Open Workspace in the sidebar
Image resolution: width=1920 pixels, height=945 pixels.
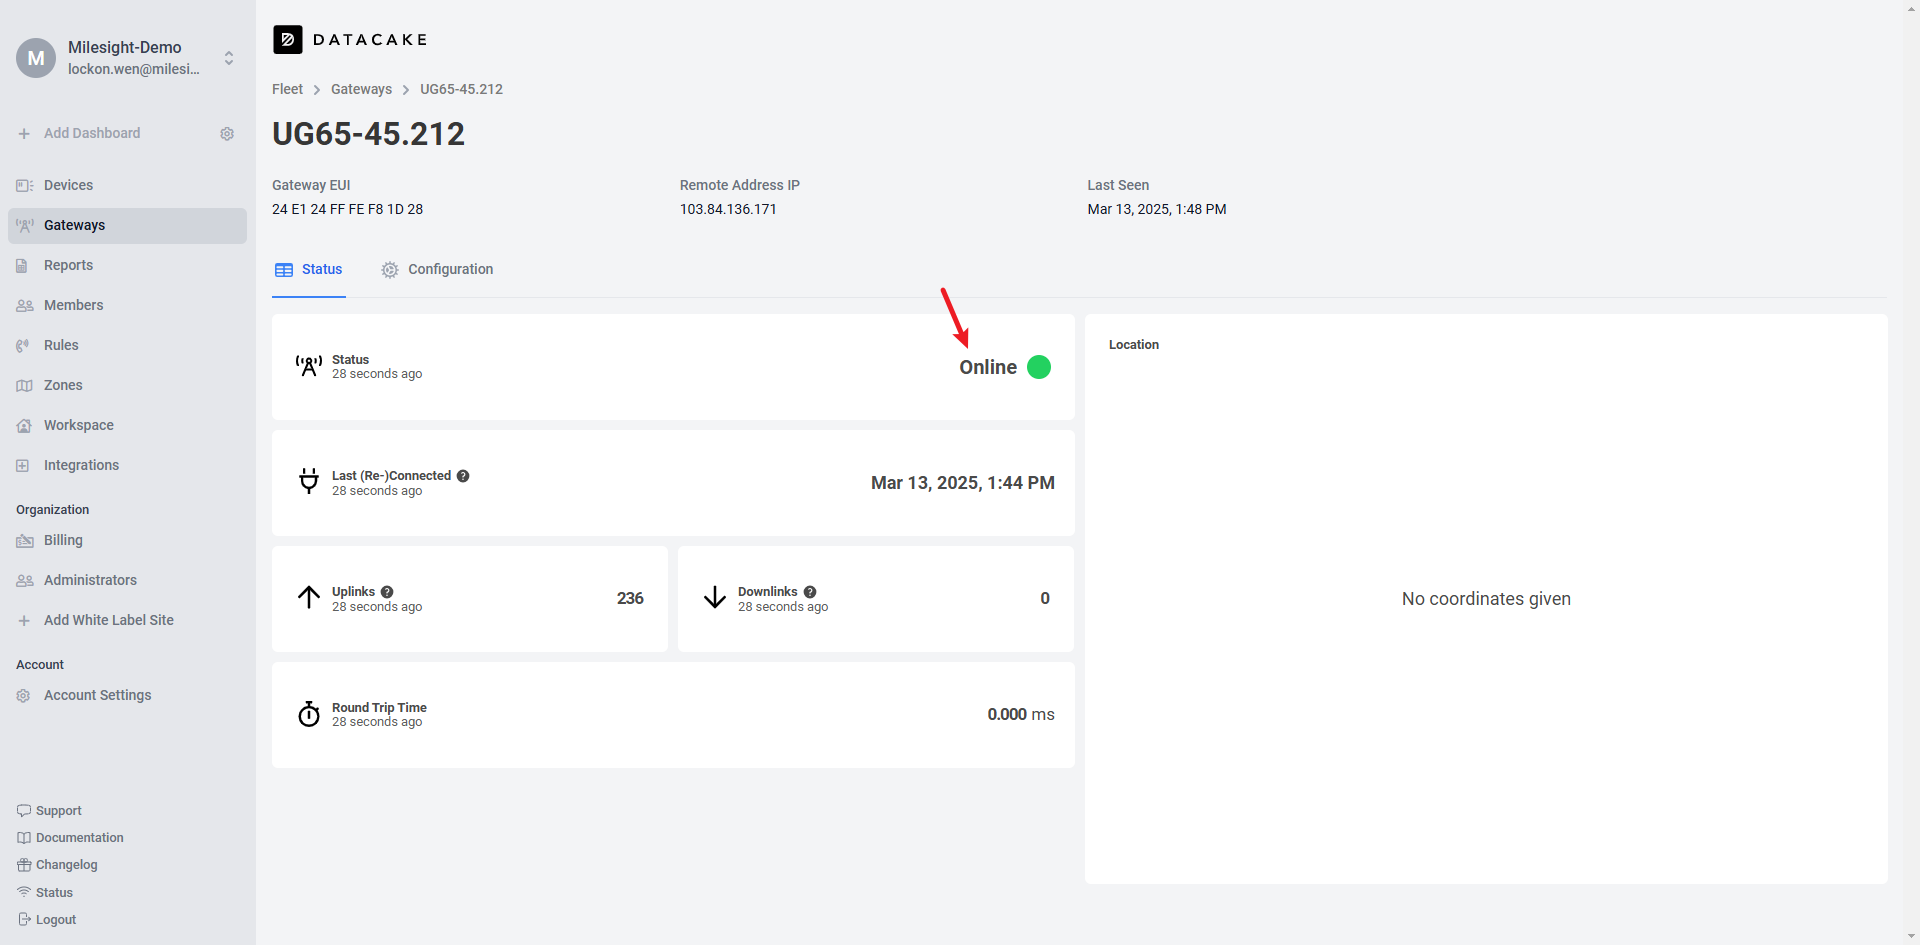(x=127, y=426)
